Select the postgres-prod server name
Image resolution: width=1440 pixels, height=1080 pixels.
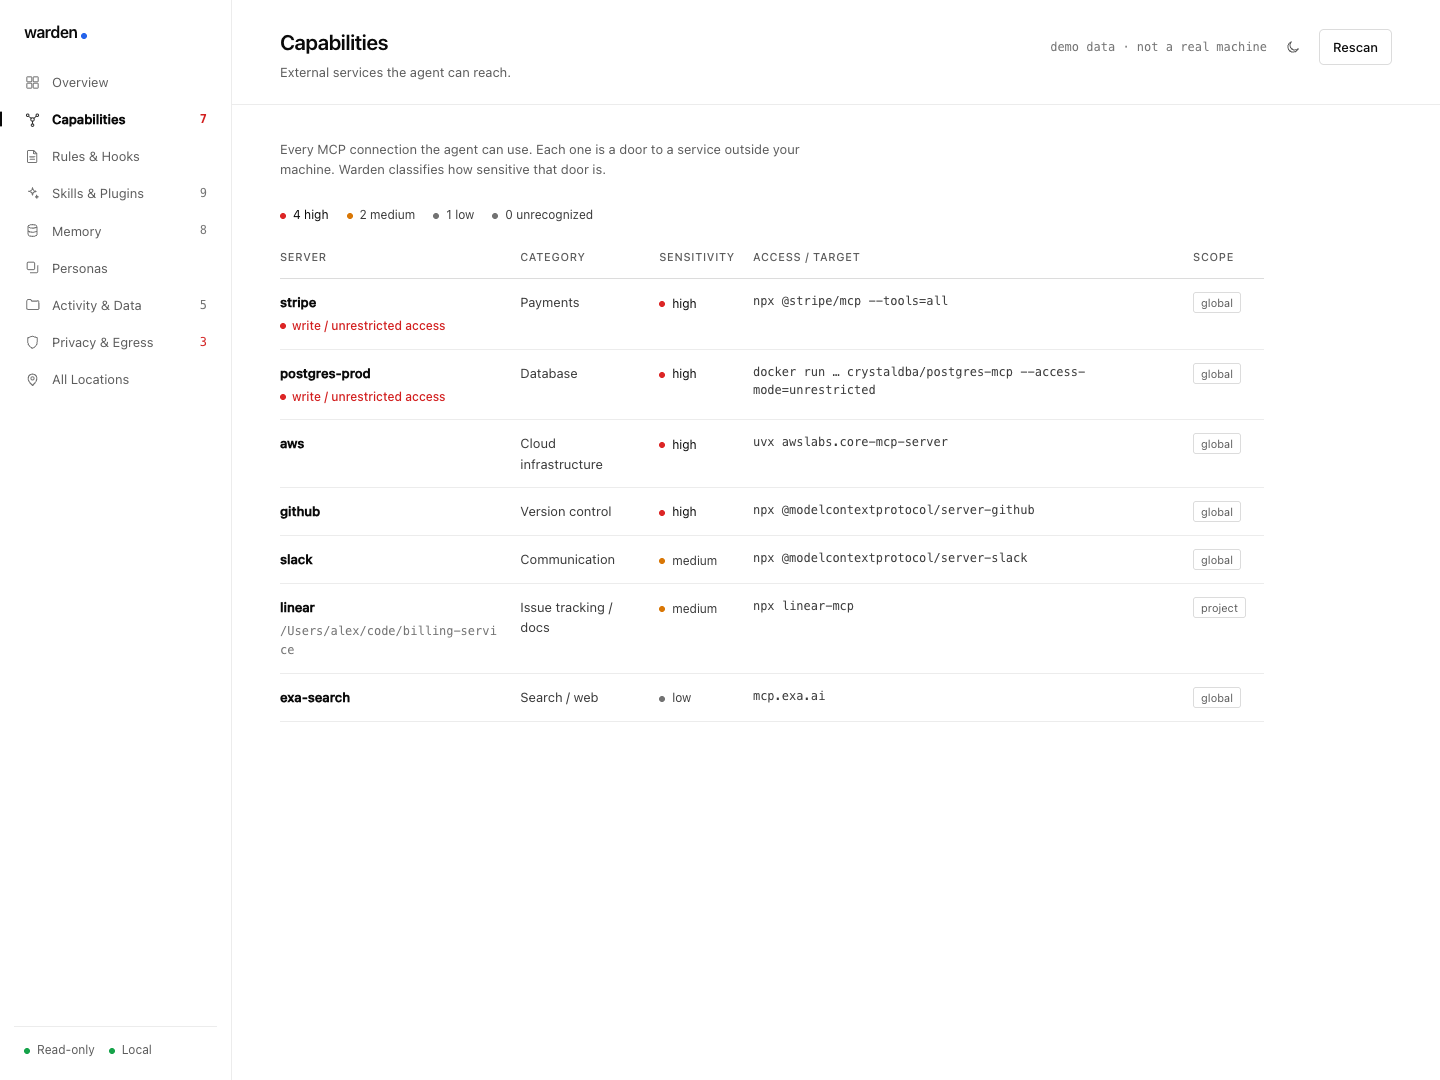click(x=325, y=374)
